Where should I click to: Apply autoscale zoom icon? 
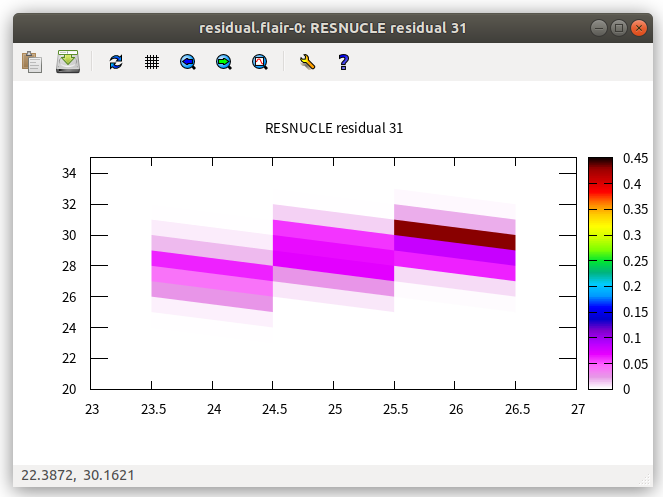(x=260, y=62)
